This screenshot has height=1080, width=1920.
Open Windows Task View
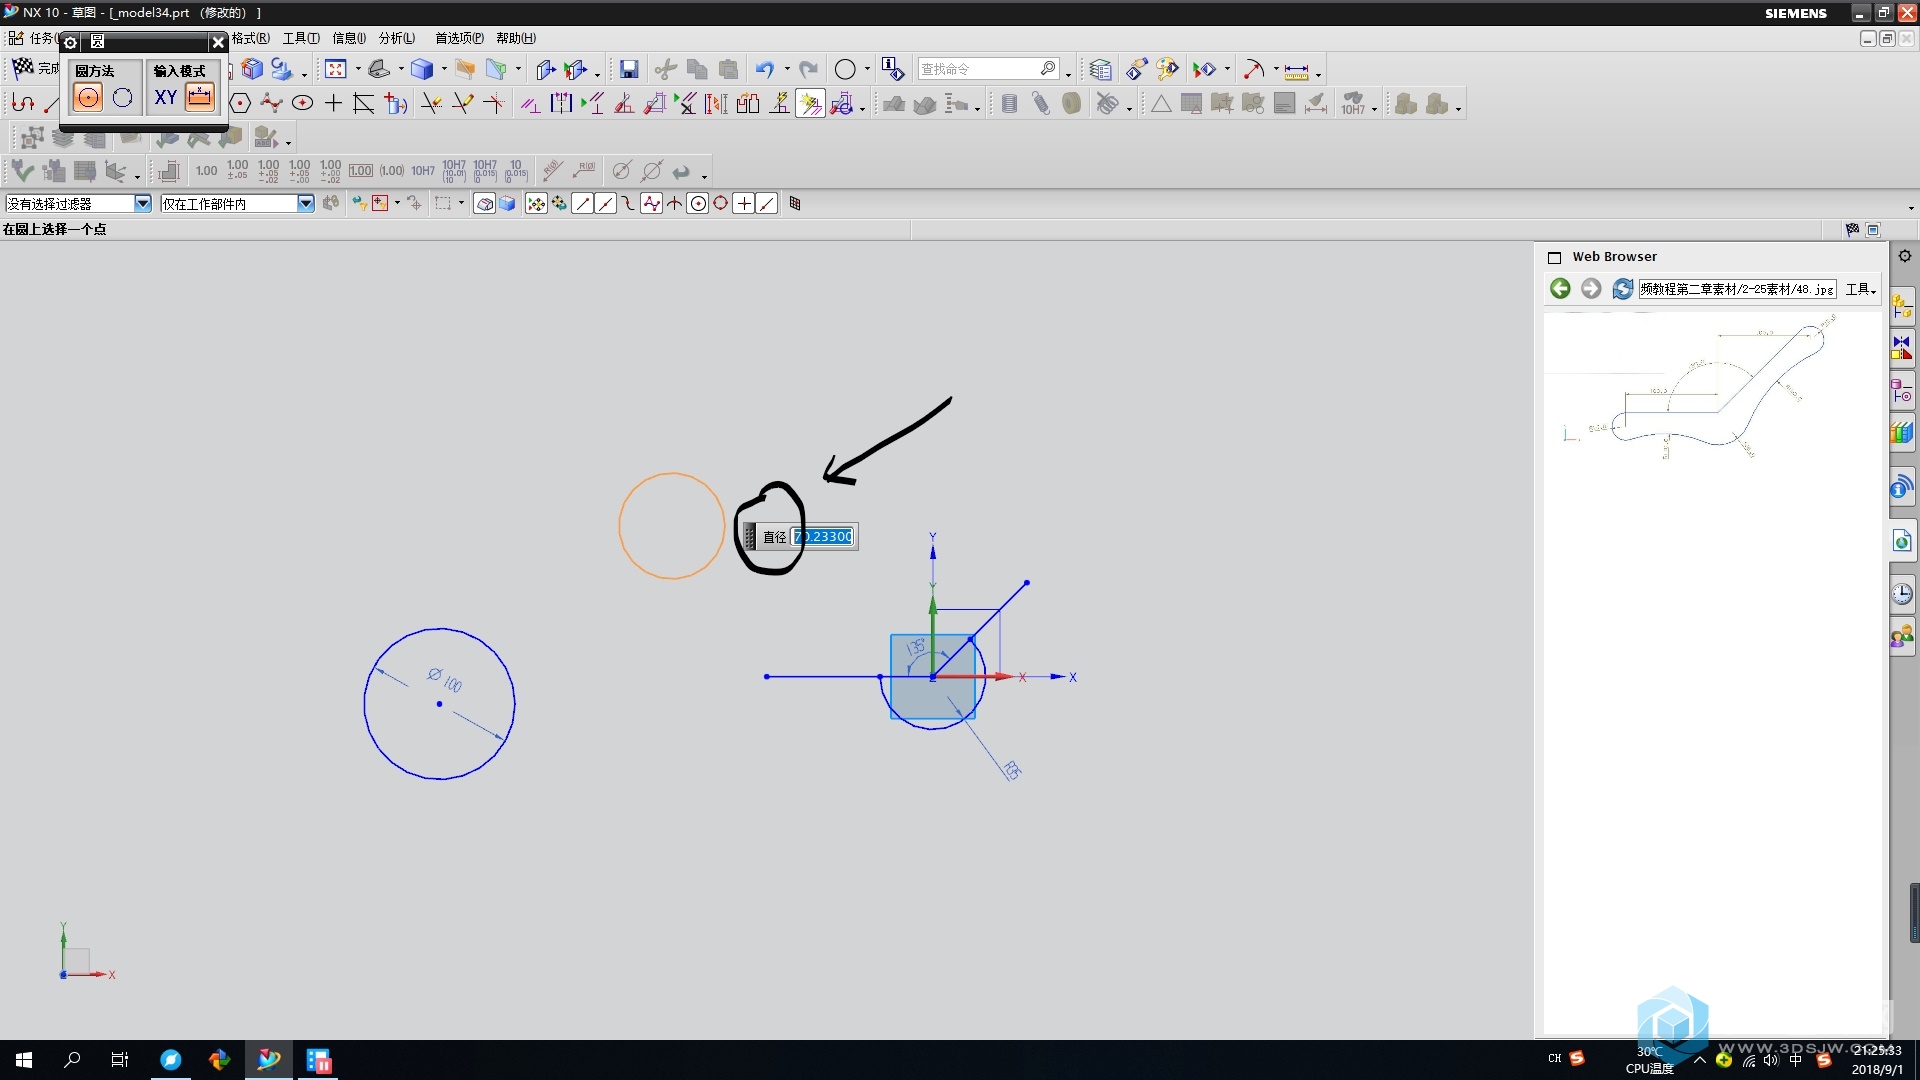pos(120,1060)
